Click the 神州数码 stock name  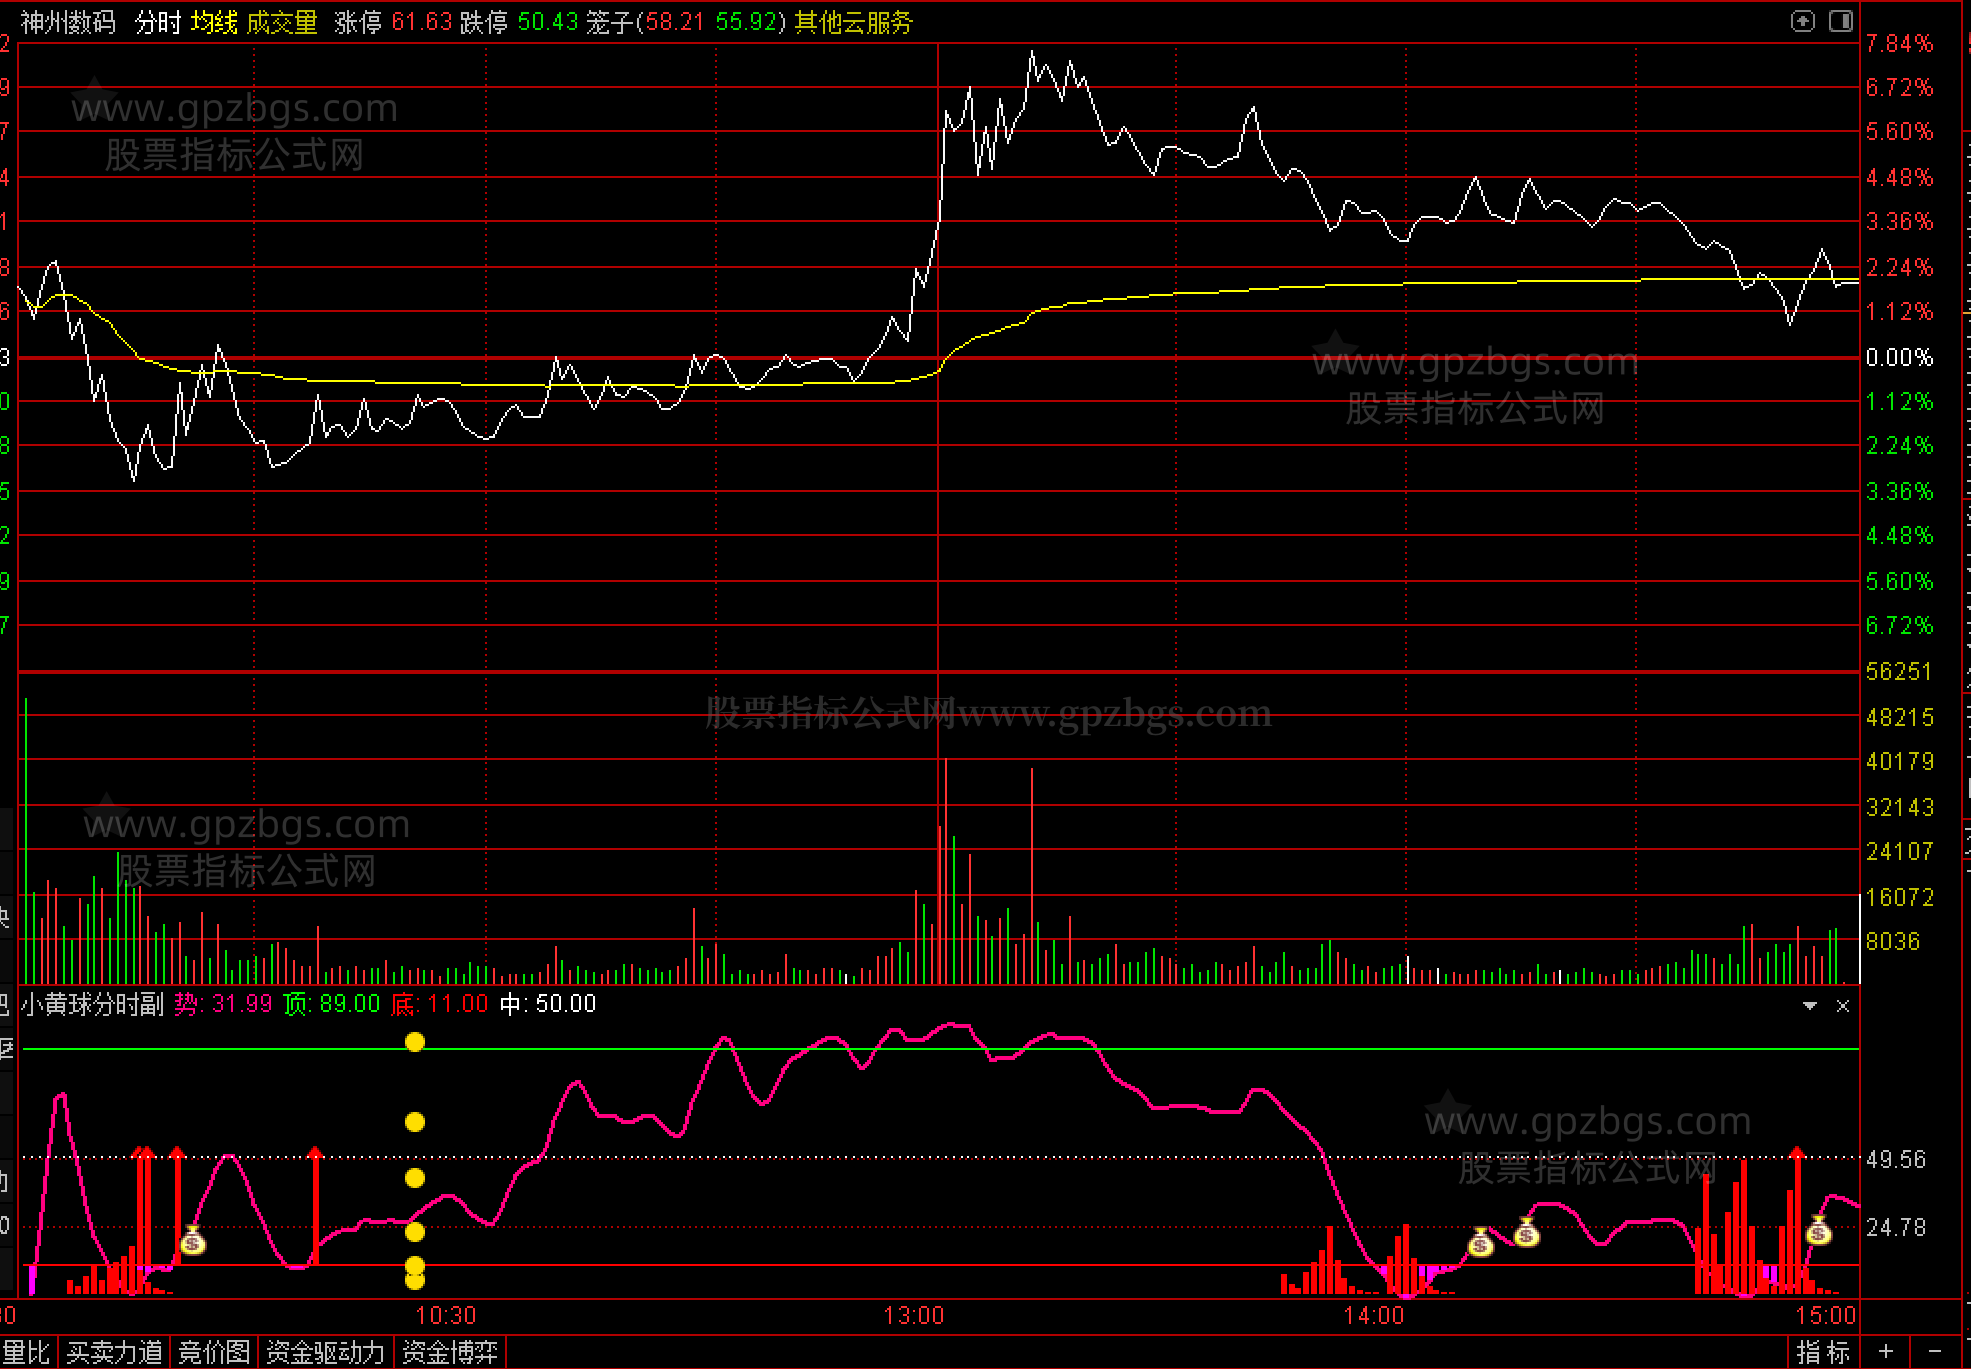(68, 22)
